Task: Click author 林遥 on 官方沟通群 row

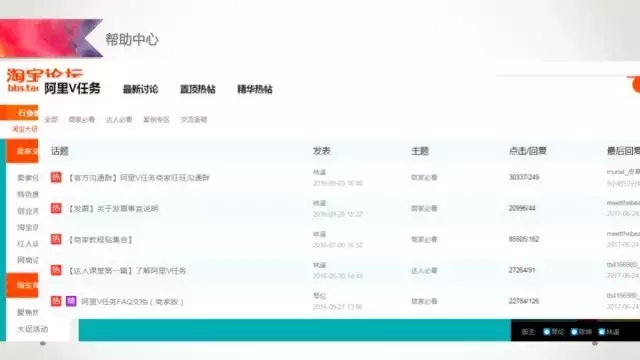Action: 320,172
